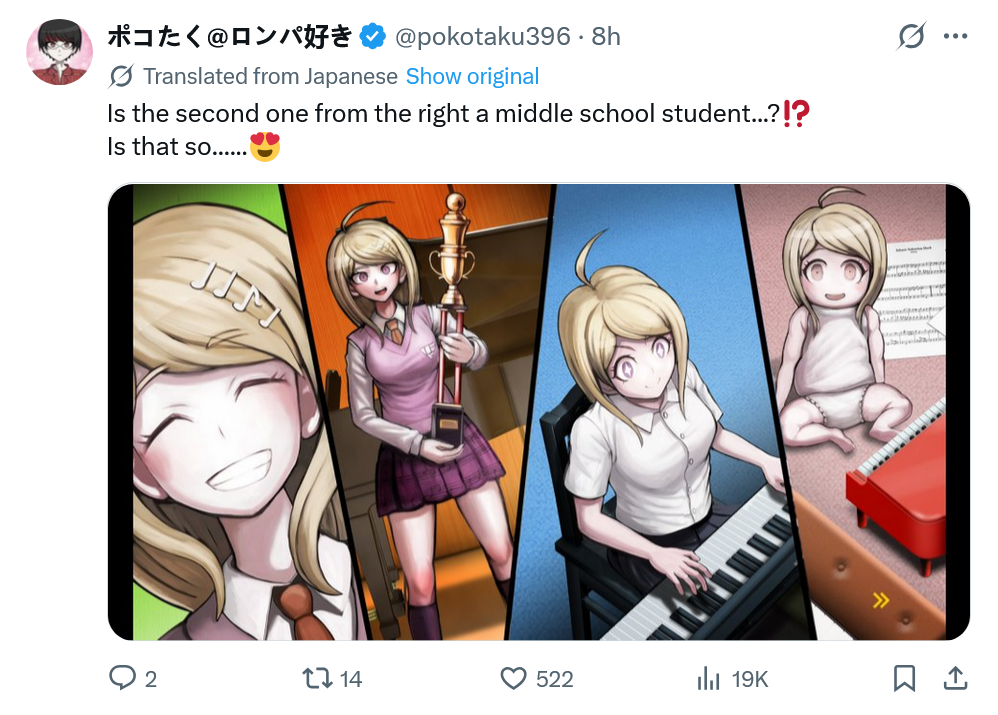Image resolution: width=998 pixels, height=715 pixels.
Task: Click the translation icon beside 'Translated from Japanese'
Action: click(x=121, y=76)
